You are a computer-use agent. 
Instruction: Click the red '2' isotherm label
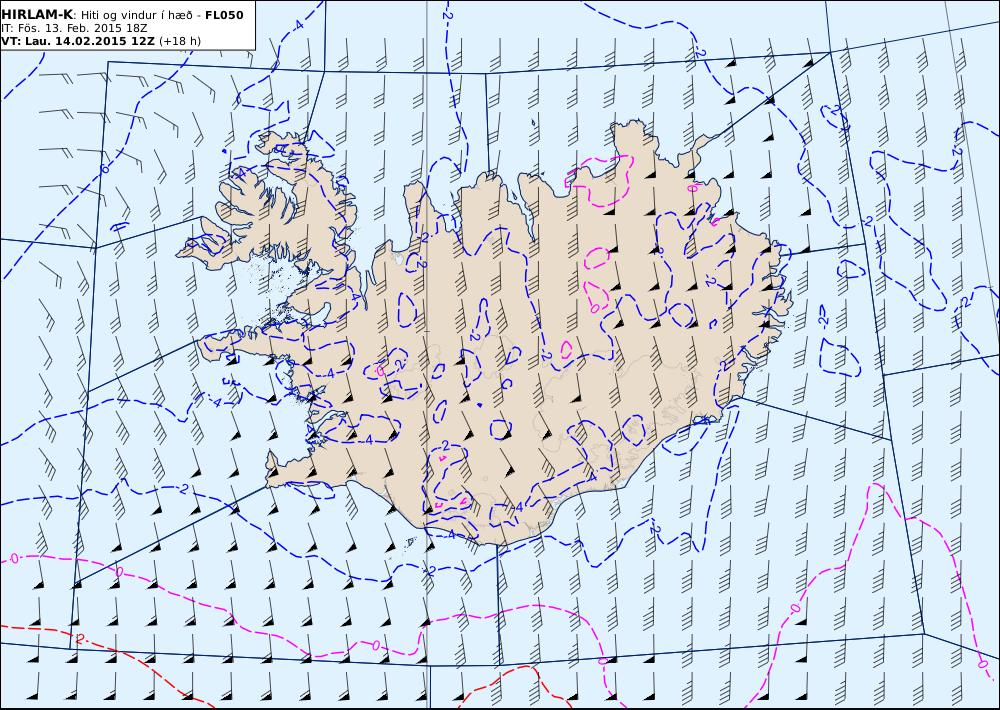pyautogui.click(x=80, y=639)
